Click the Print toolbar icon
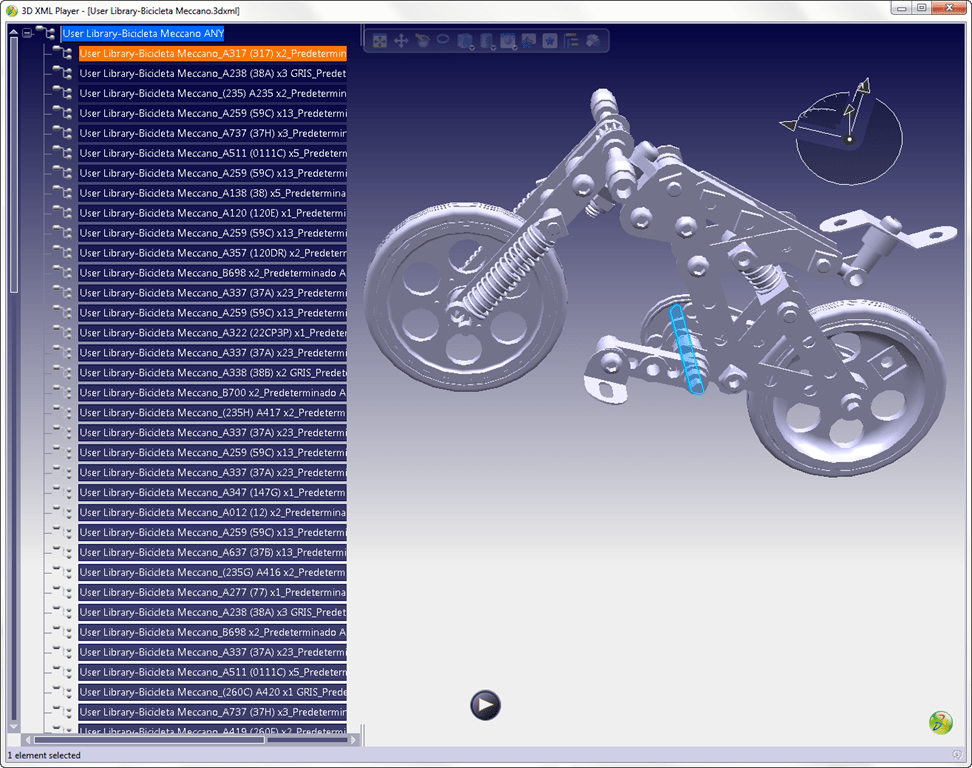 coord(593,41)
